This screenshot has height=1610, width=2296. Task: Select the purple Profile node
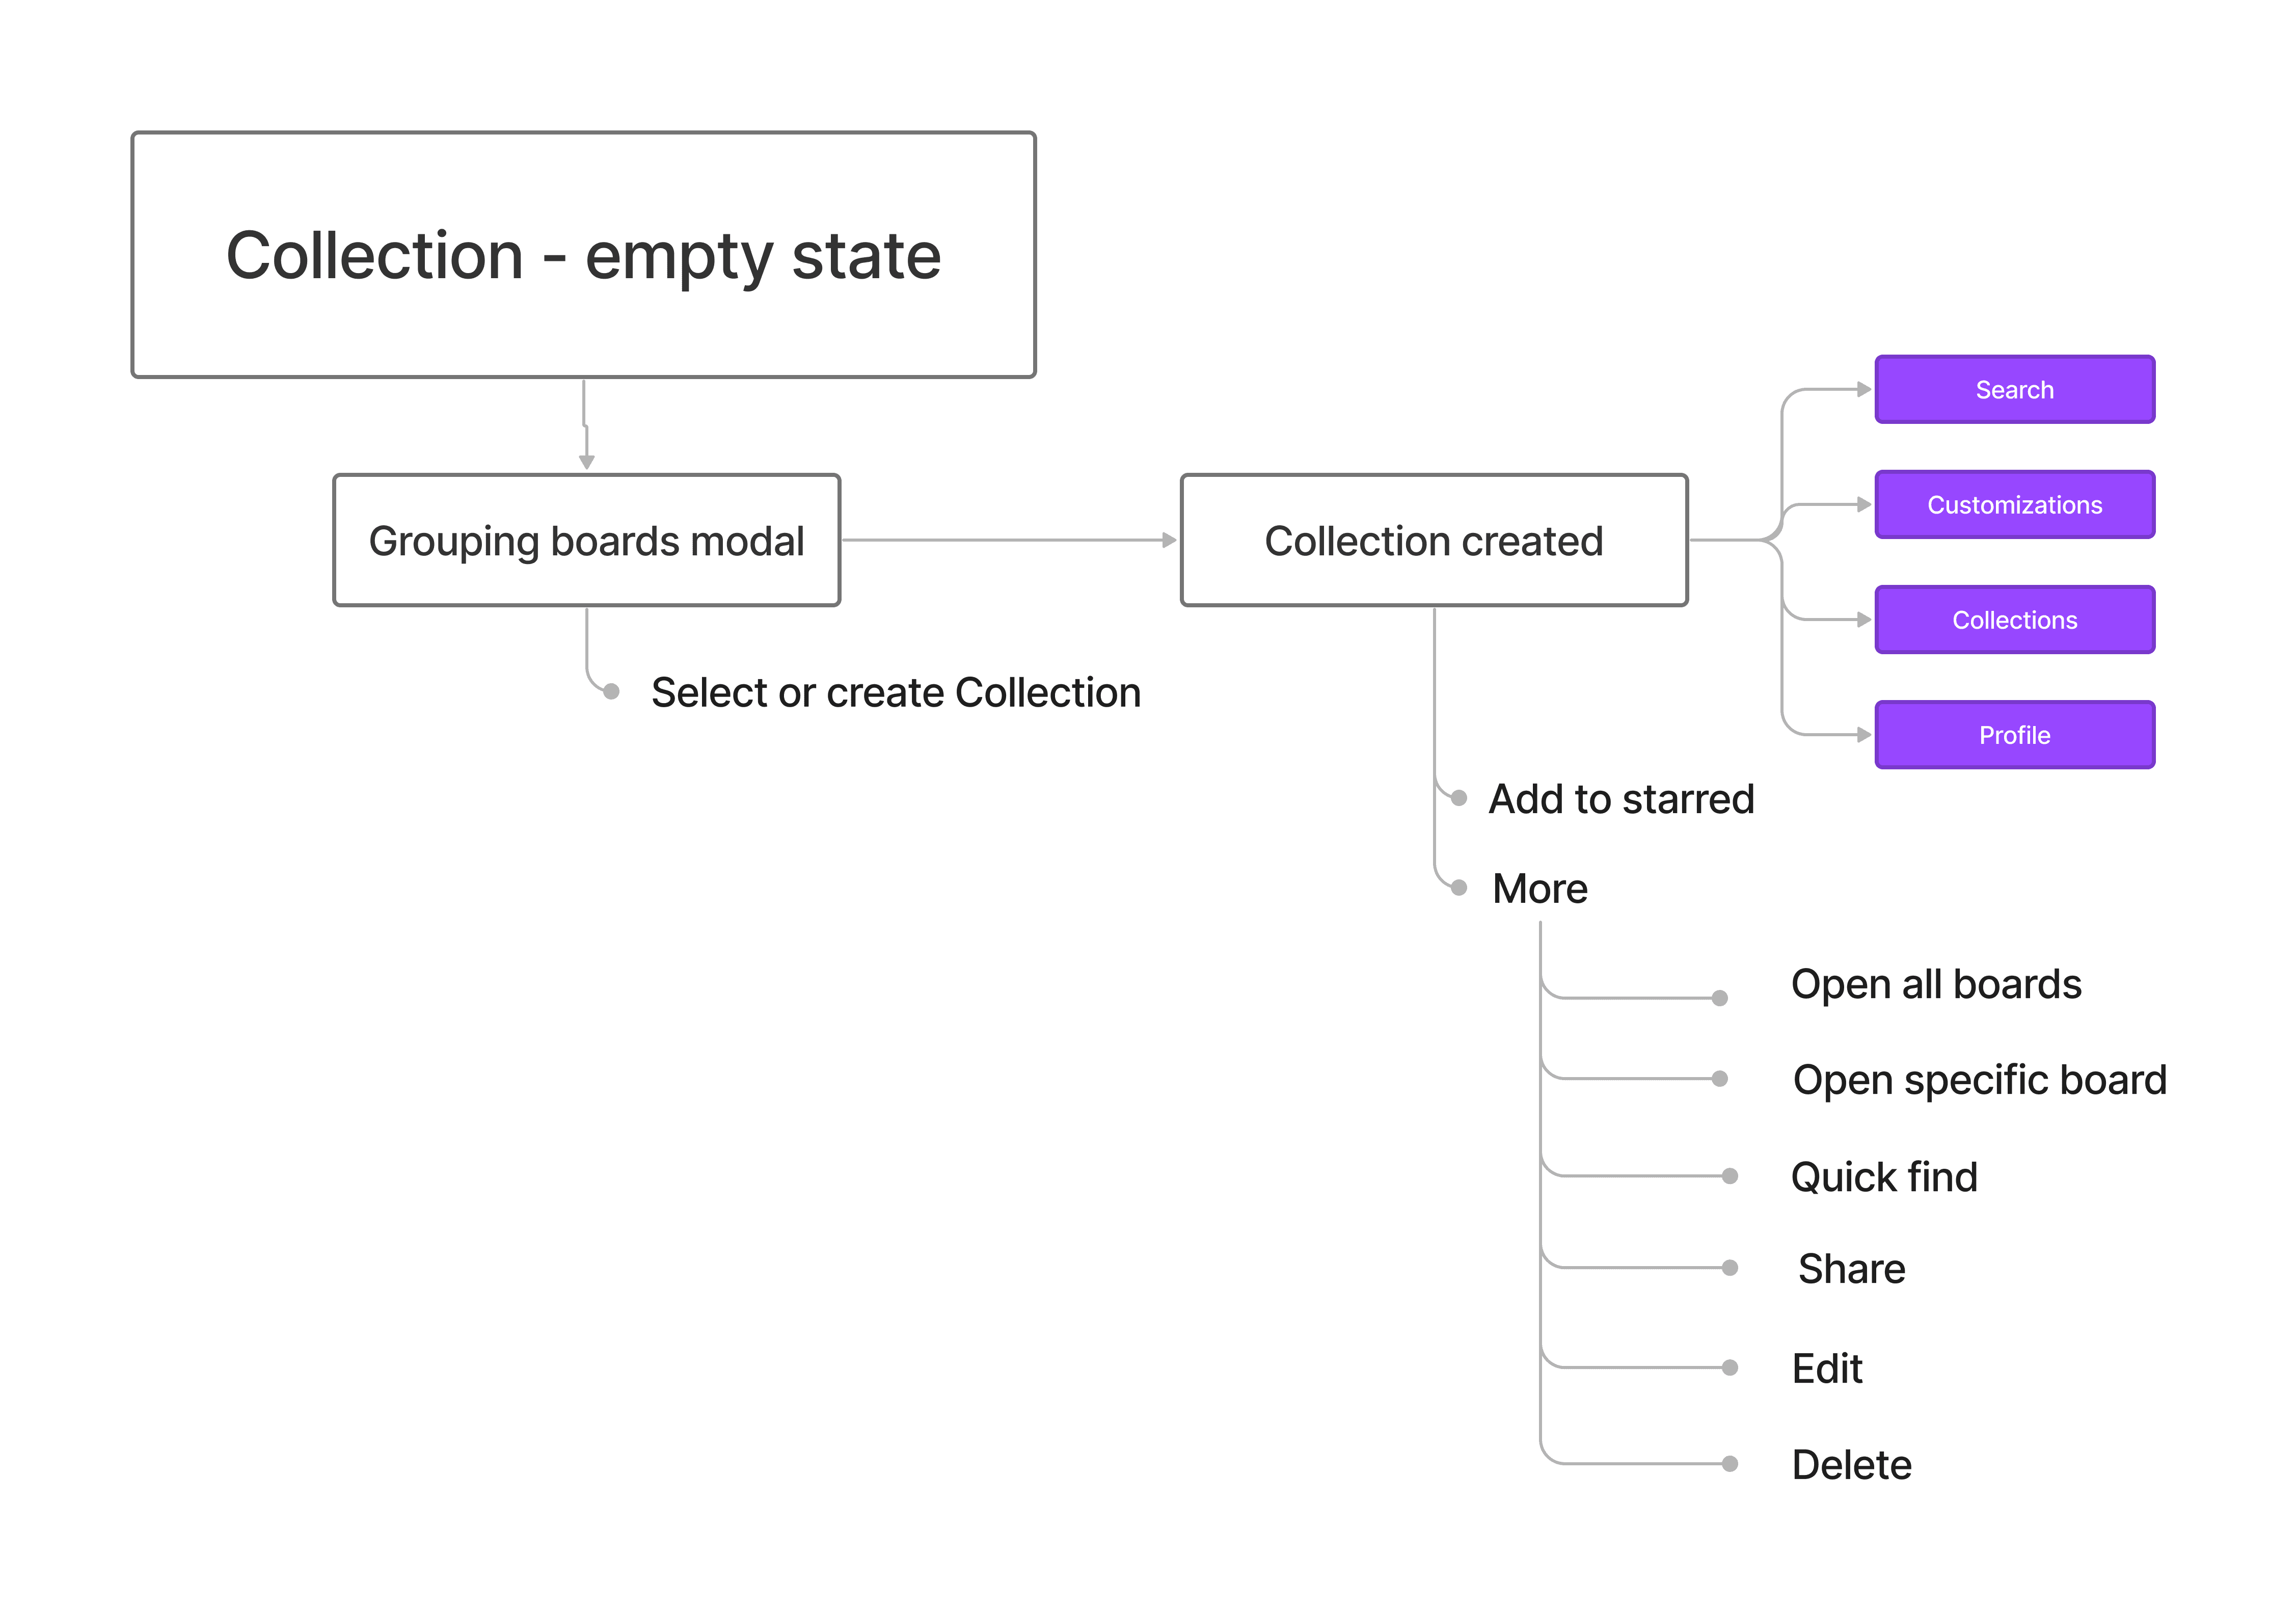click(x=2014, y=734)
